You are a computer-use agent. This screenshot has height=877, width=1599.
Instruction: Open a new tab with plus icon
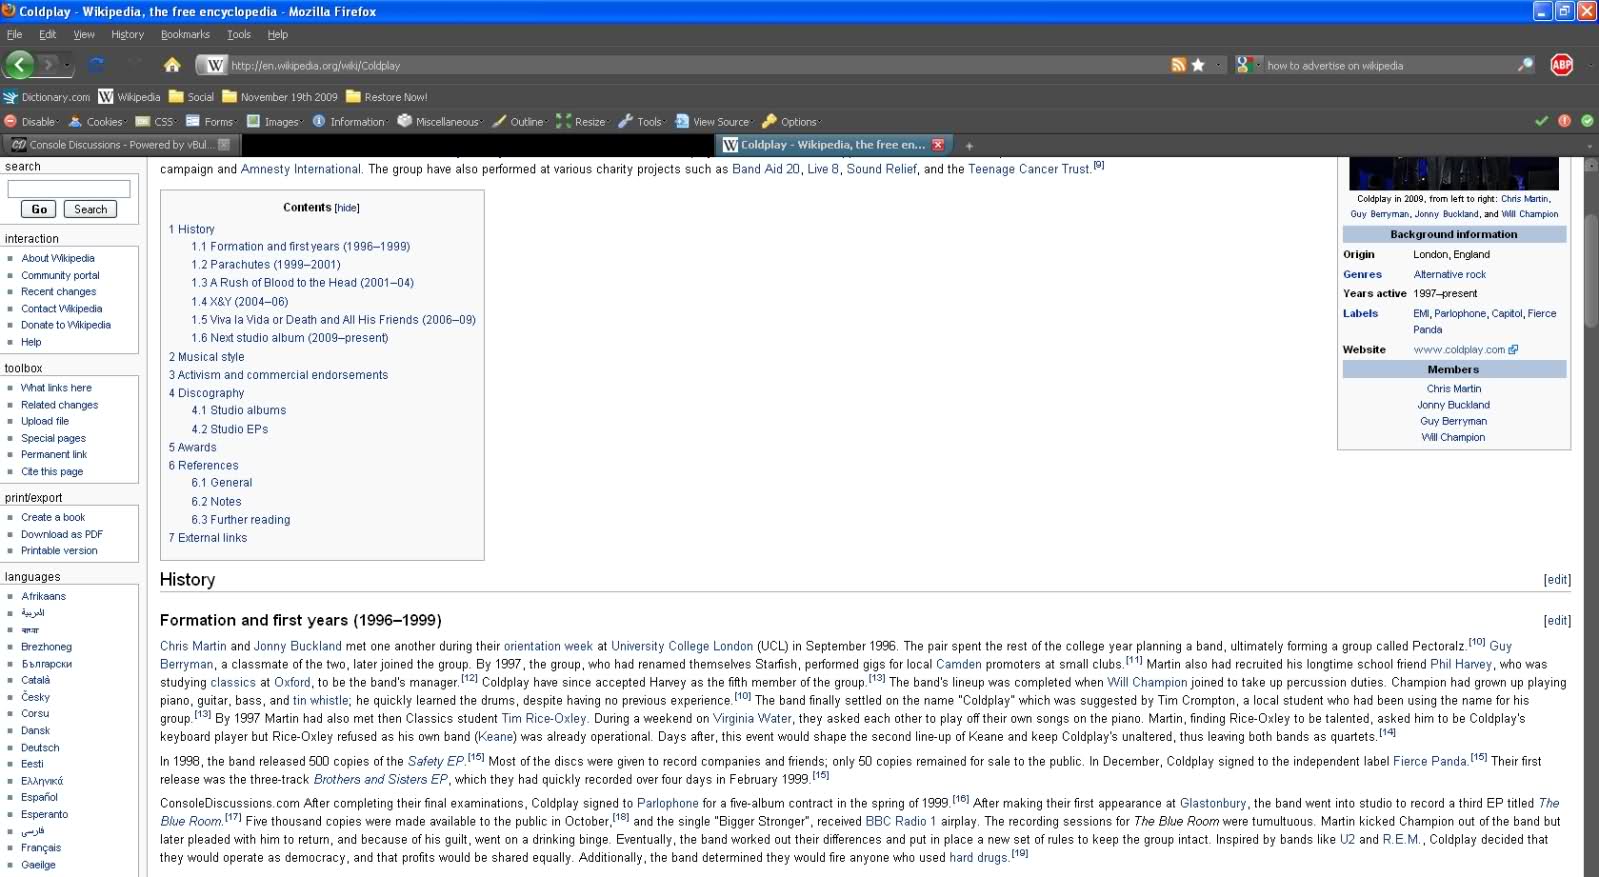[x=968, y=145]
